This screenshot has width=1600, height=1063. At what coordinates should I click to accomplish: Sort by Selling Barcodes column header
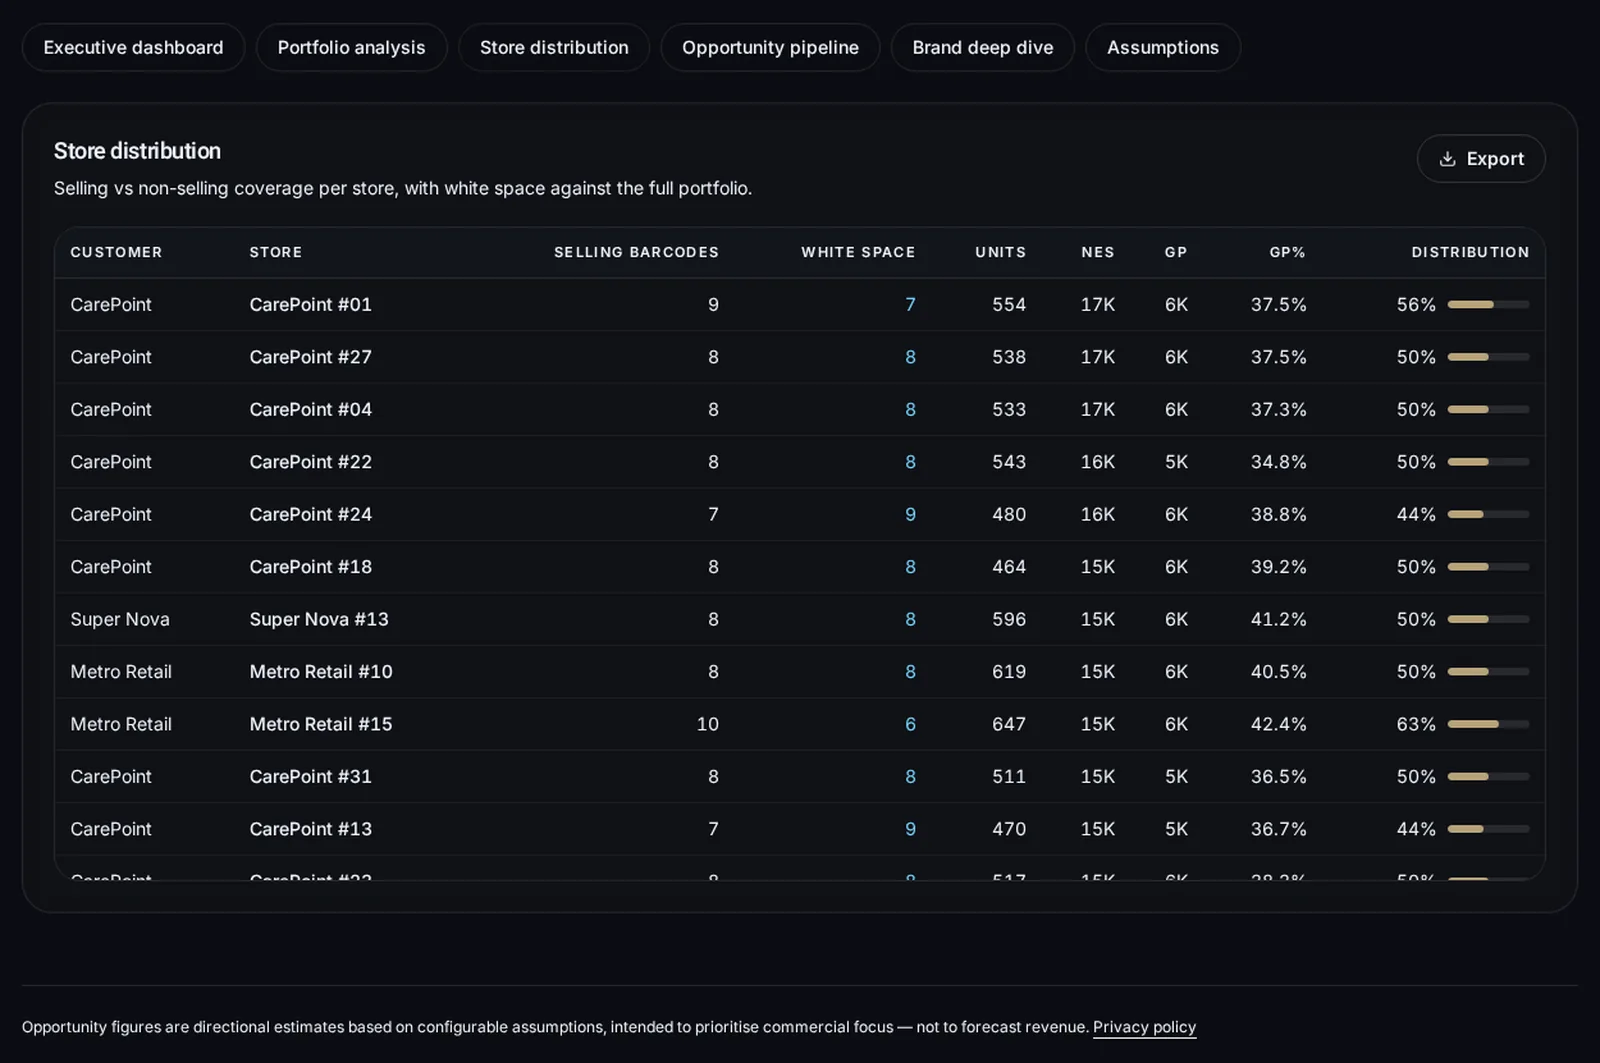[x=636, y=252]
